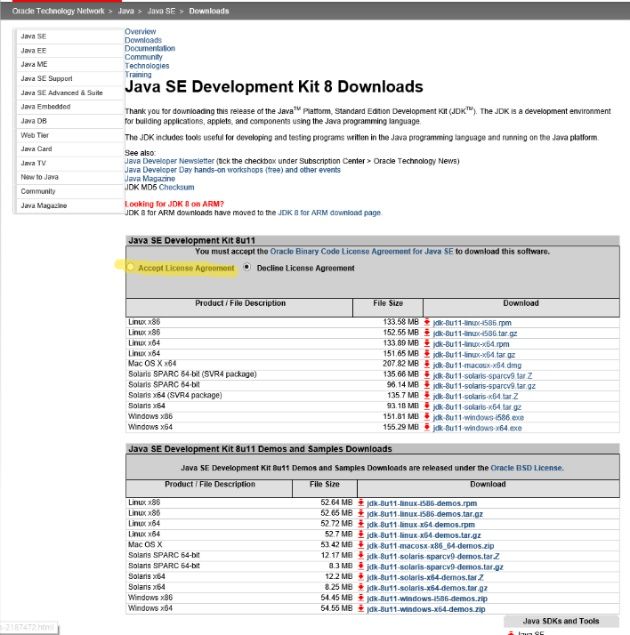Download jdk-8u11-windows-x64-demos.zip file link

point(426,609)
